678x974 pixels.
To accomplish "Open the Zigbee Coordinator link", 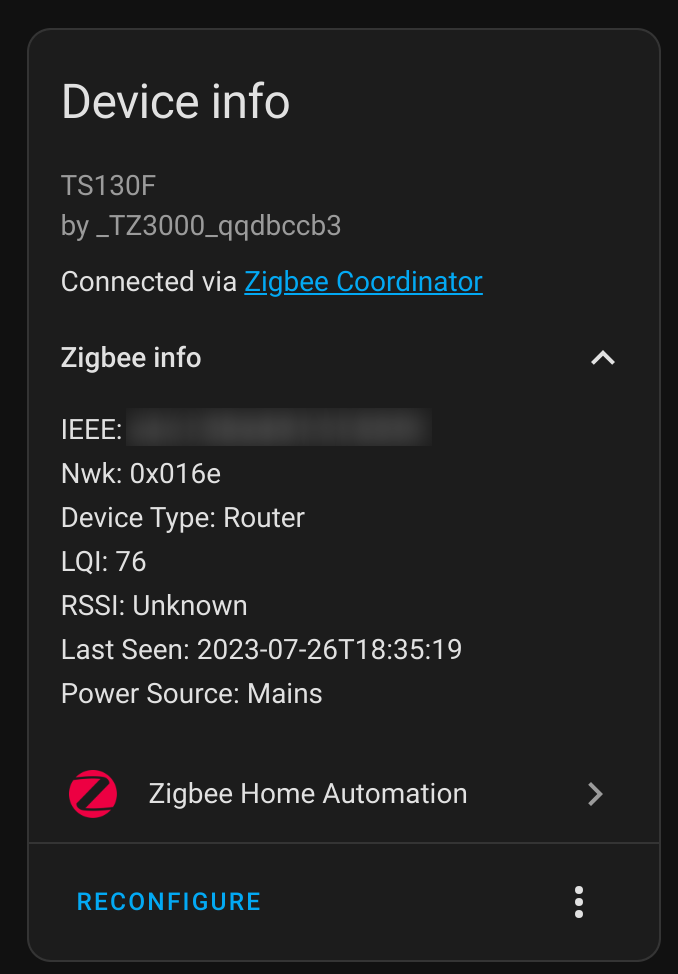I will pos(363,281).
